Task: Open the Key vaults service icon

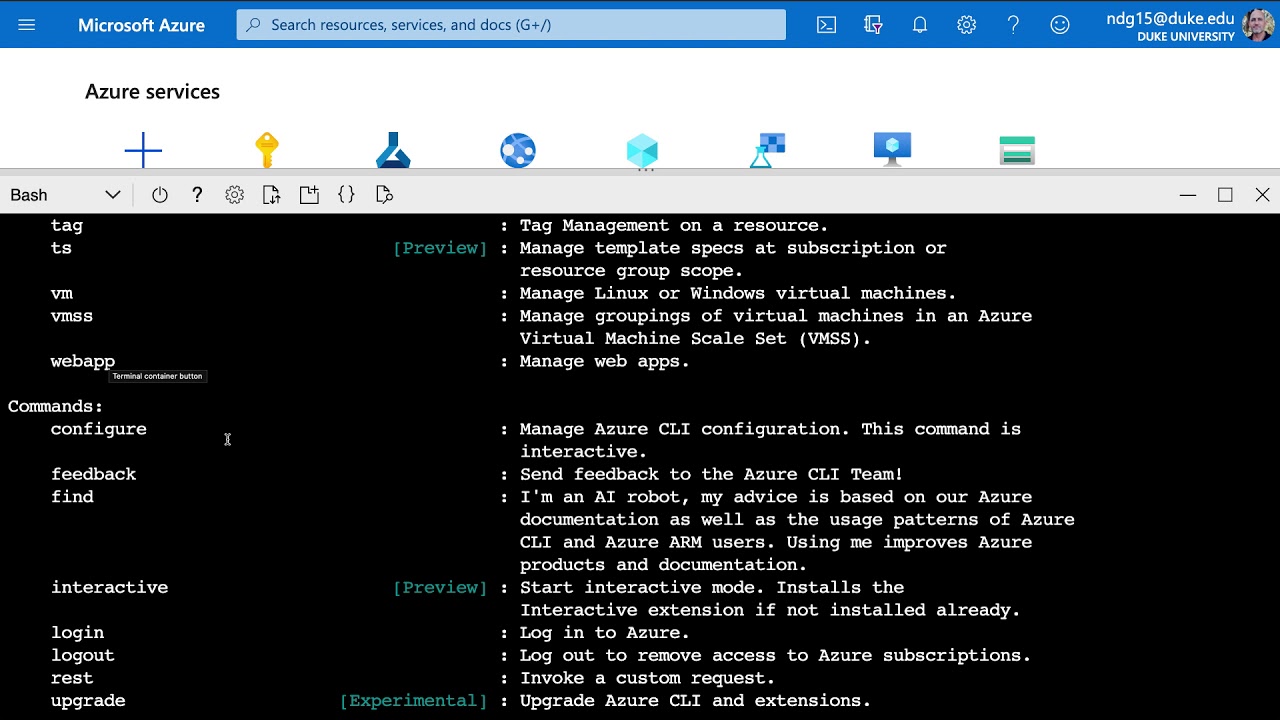Action: 267,150
